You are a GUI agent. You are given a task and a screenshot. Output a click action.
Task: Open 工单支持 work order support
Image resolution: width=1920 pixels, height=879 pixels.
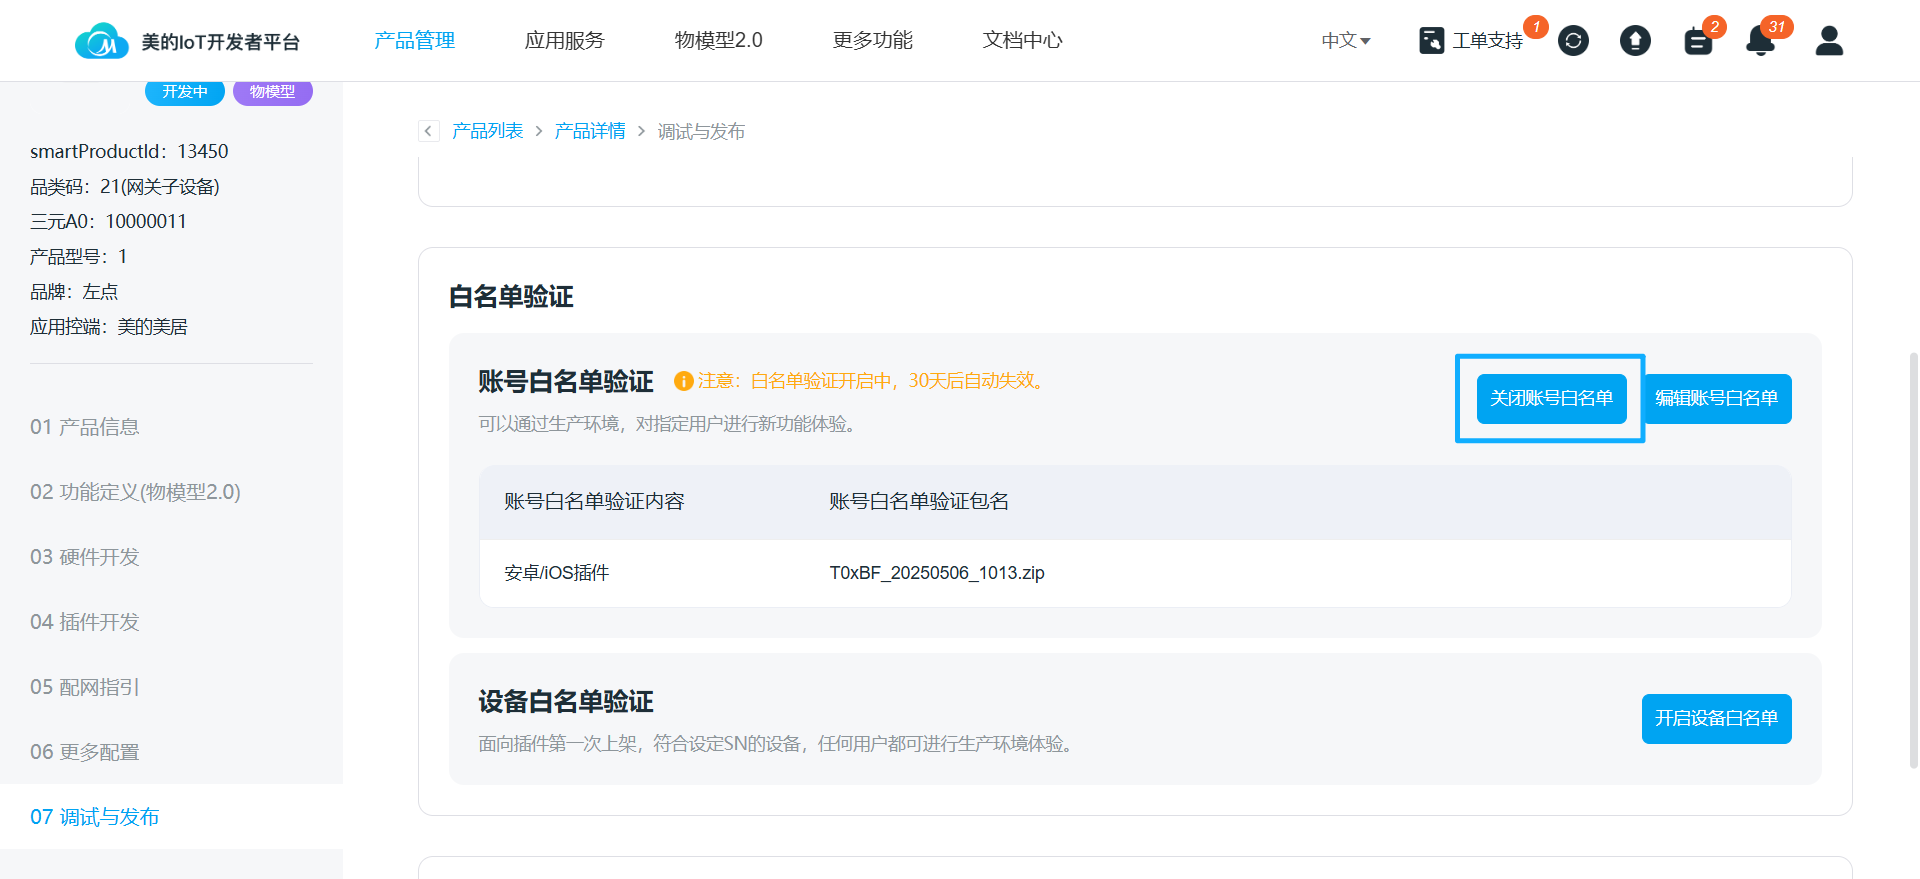coord(1471,41)
